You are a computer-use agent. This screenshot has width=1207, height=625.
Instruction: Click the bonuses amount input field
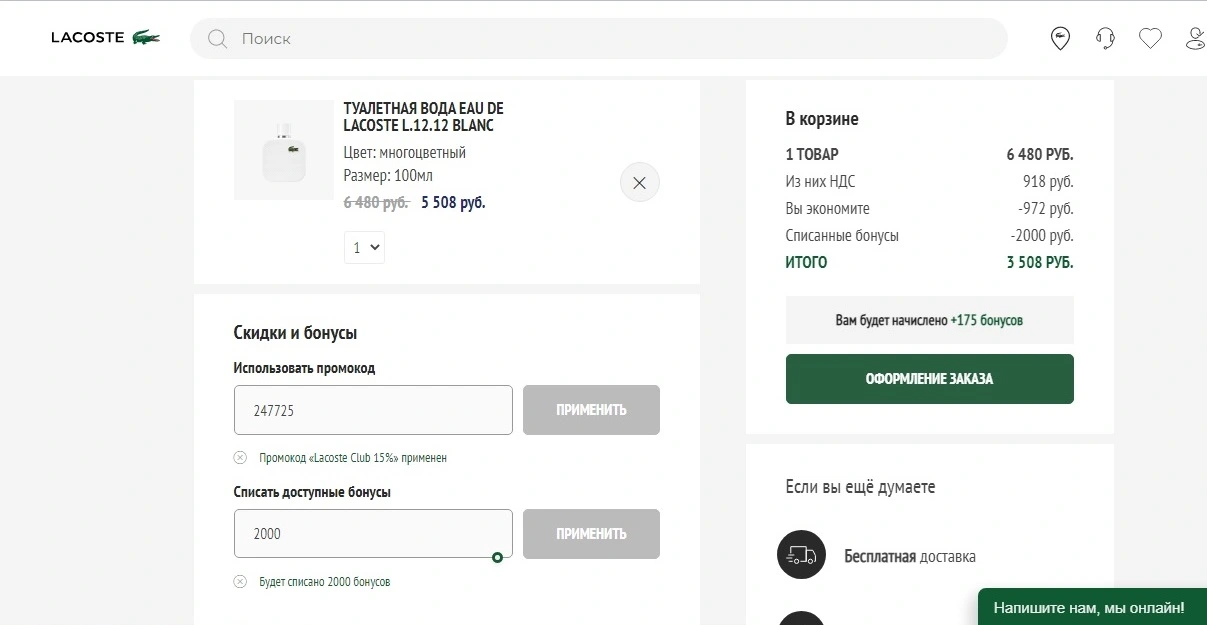coord(373,534)
